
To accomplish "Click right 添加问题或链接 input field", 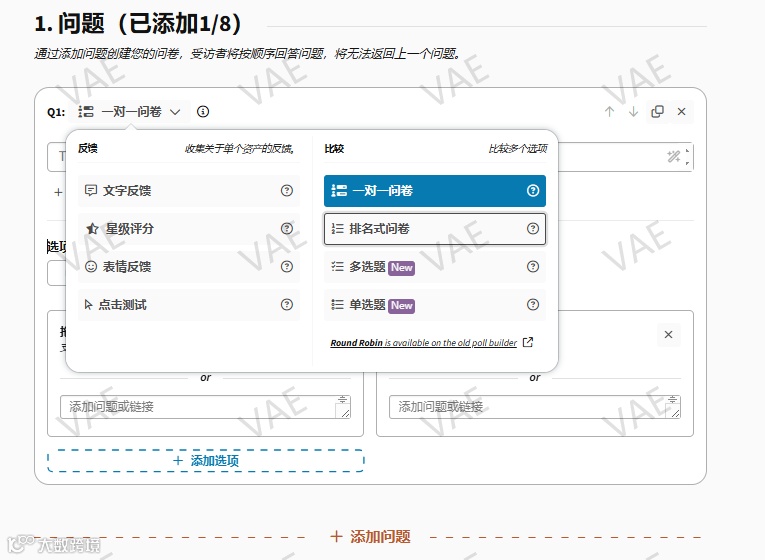I will (535, 407).
